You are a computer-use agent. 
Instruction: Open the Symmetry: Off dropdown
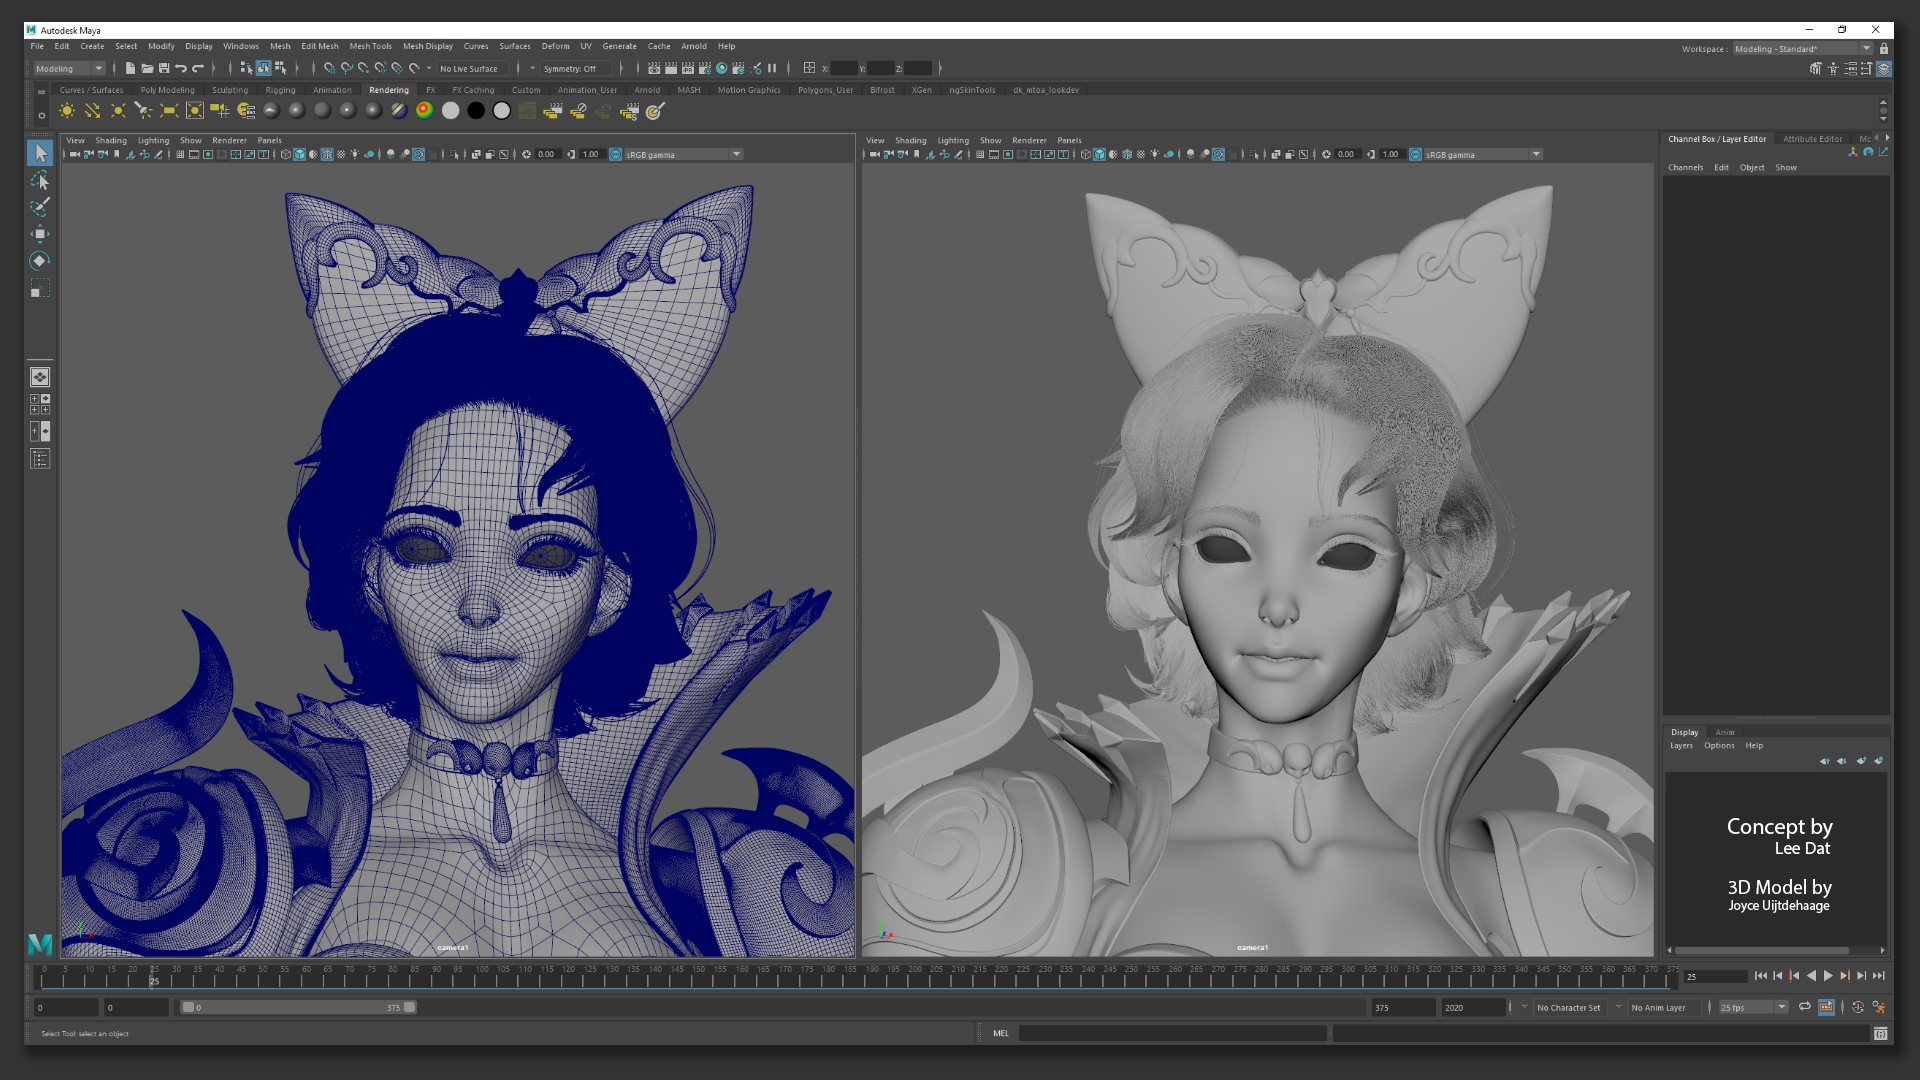click(x=576, y=69)
